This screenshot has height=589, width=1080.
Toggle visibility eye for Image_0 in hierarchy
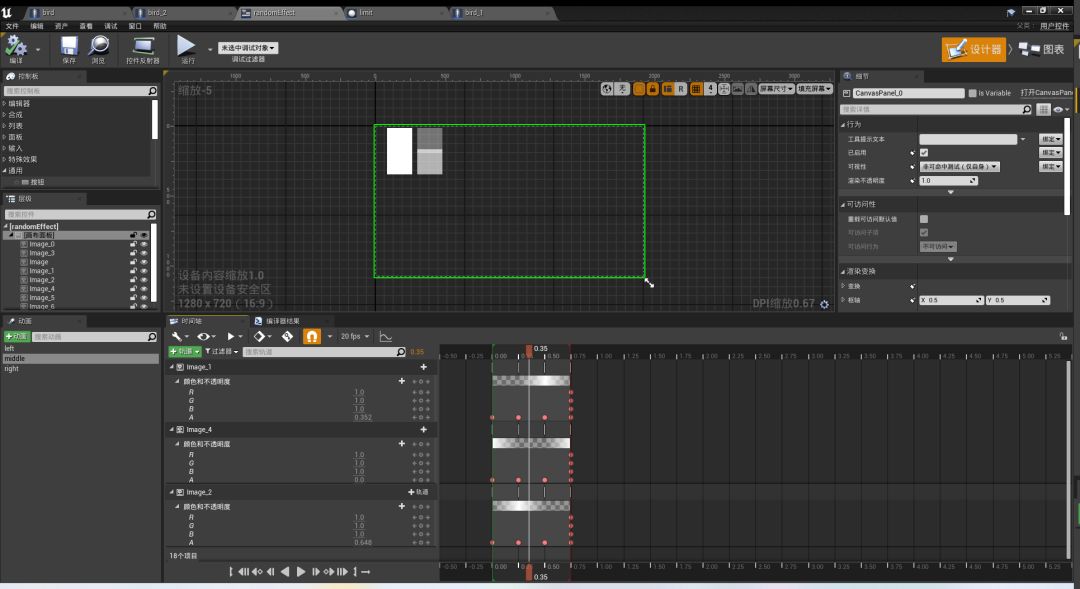click(144, 244)
